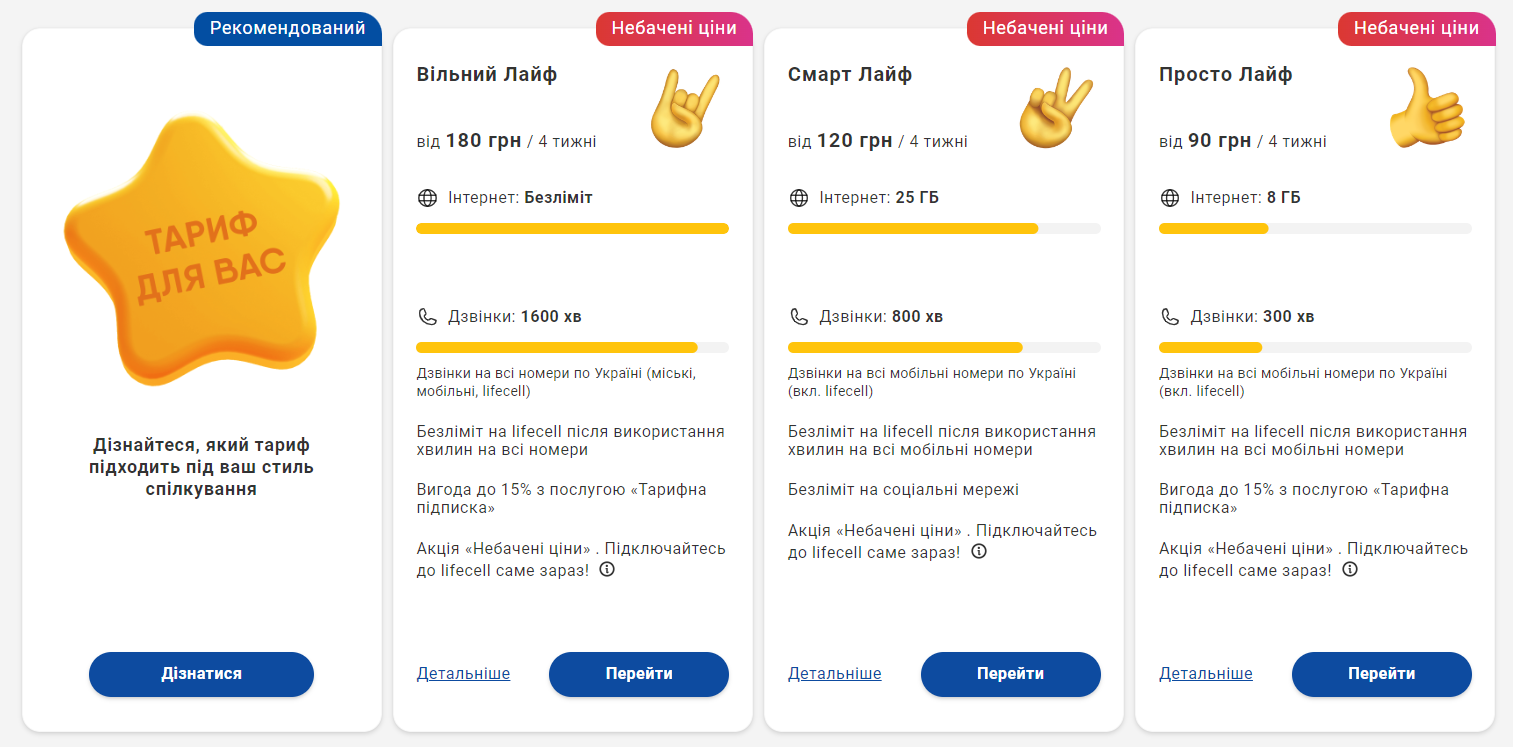Open Детальніше link for Просто Лайф

tap(1206, 674)
